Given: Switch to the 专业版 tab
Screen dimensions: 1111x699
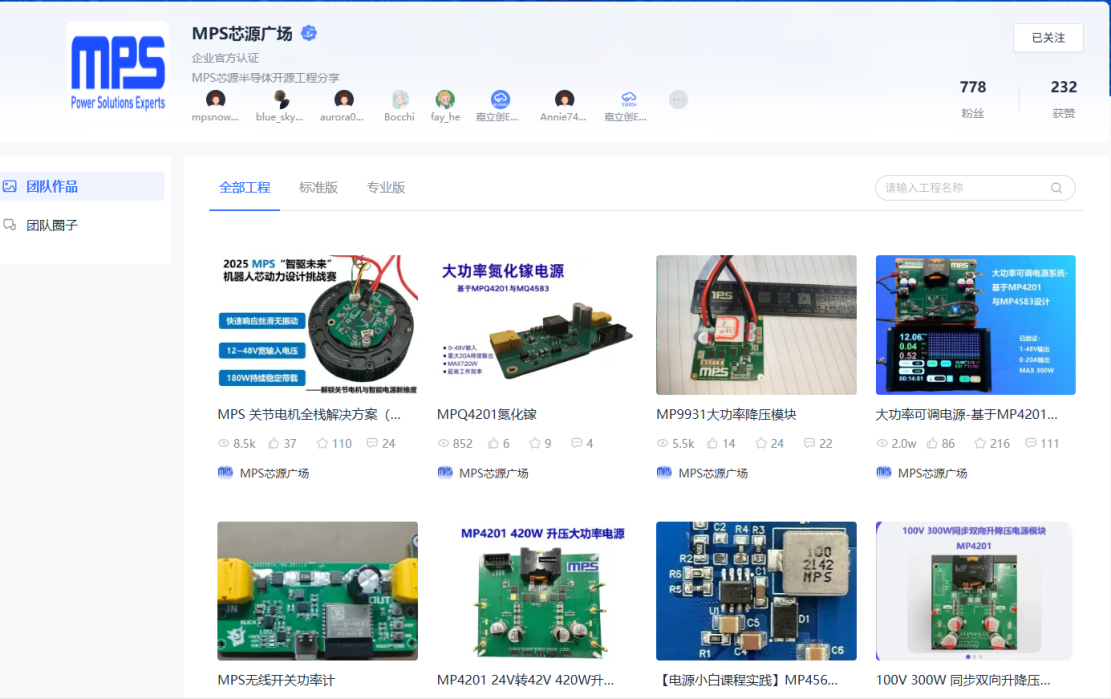Looking at the screenshot, I should pos(385,188).
